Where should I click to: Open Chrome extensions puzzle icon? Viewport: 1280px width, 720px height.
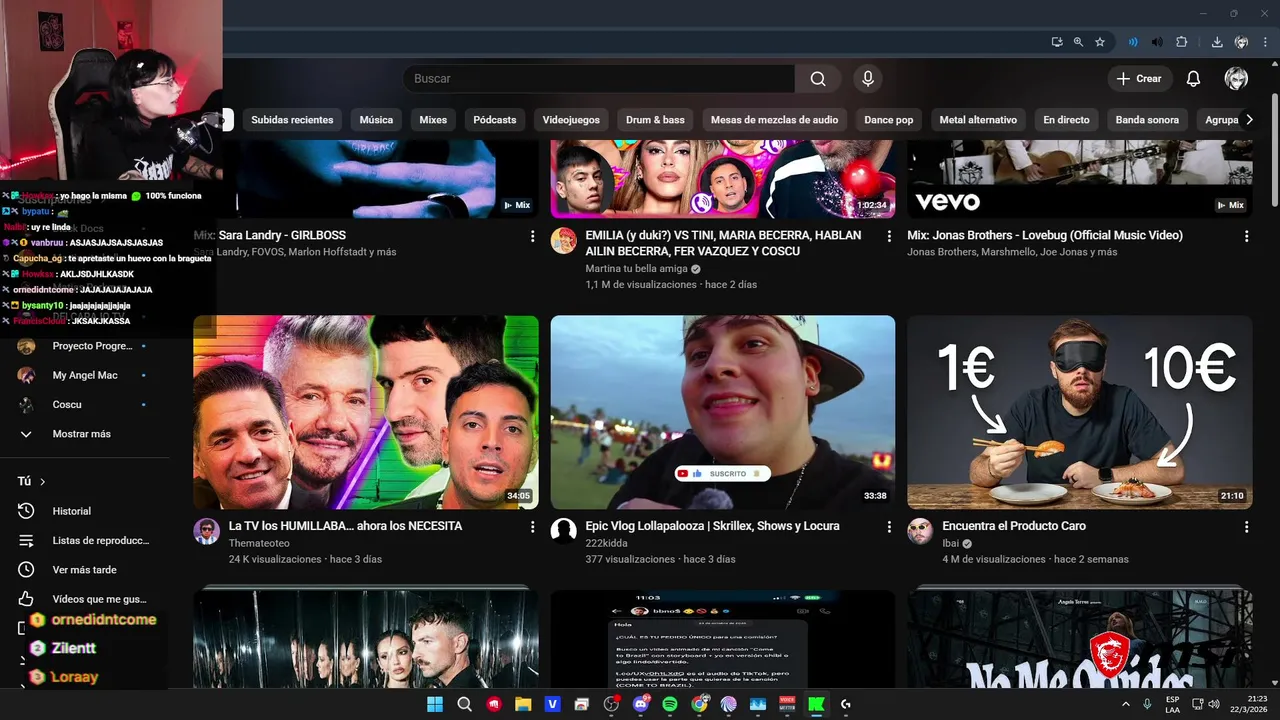1182,42
